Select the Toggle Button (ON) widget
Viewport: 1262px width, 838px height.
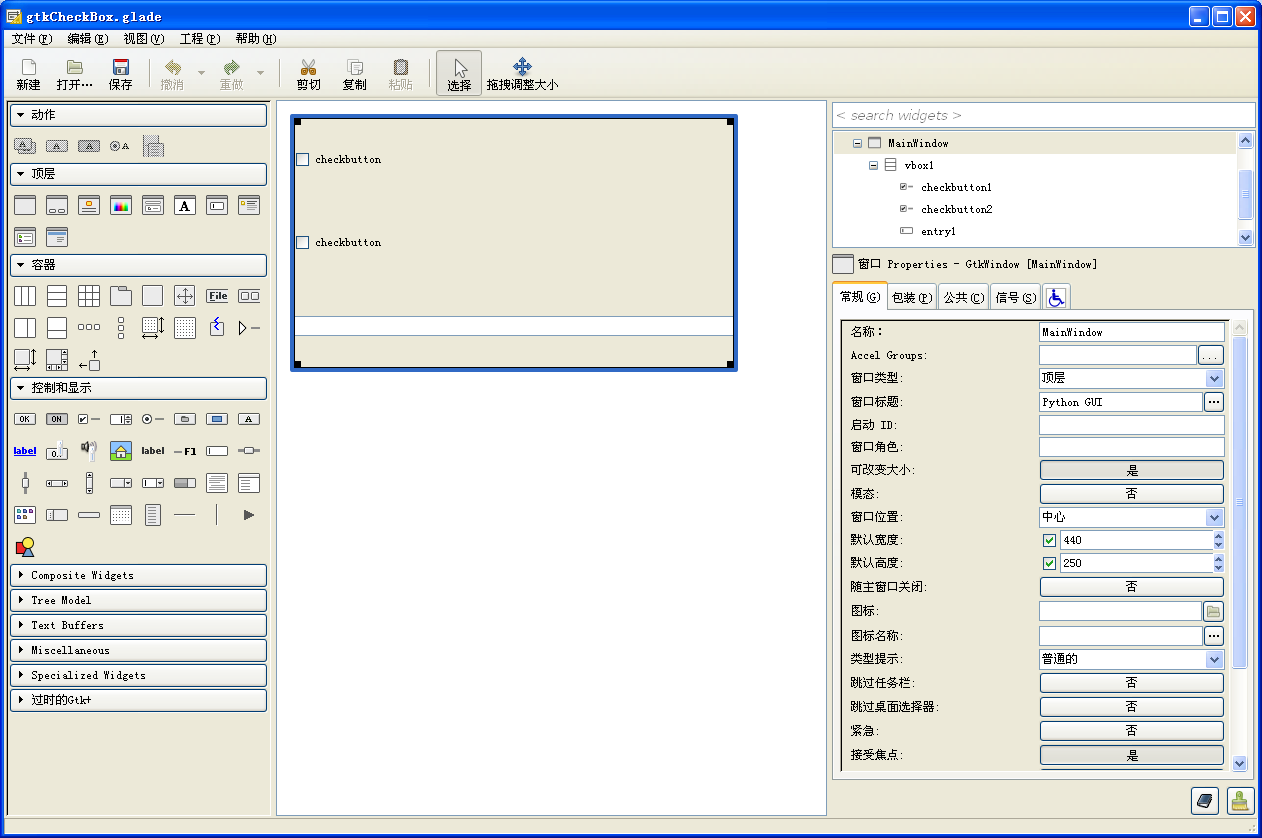point(57,419)
